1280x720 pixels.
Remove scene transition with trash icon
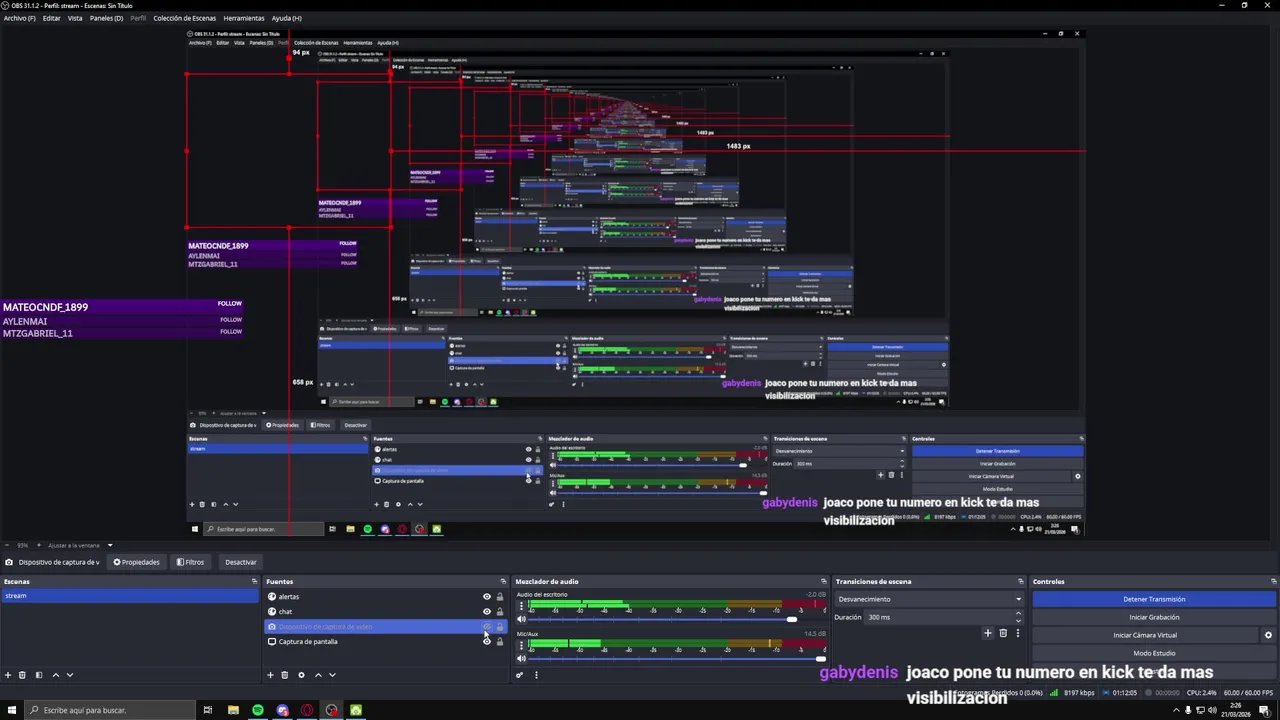tap(1003, 633)
